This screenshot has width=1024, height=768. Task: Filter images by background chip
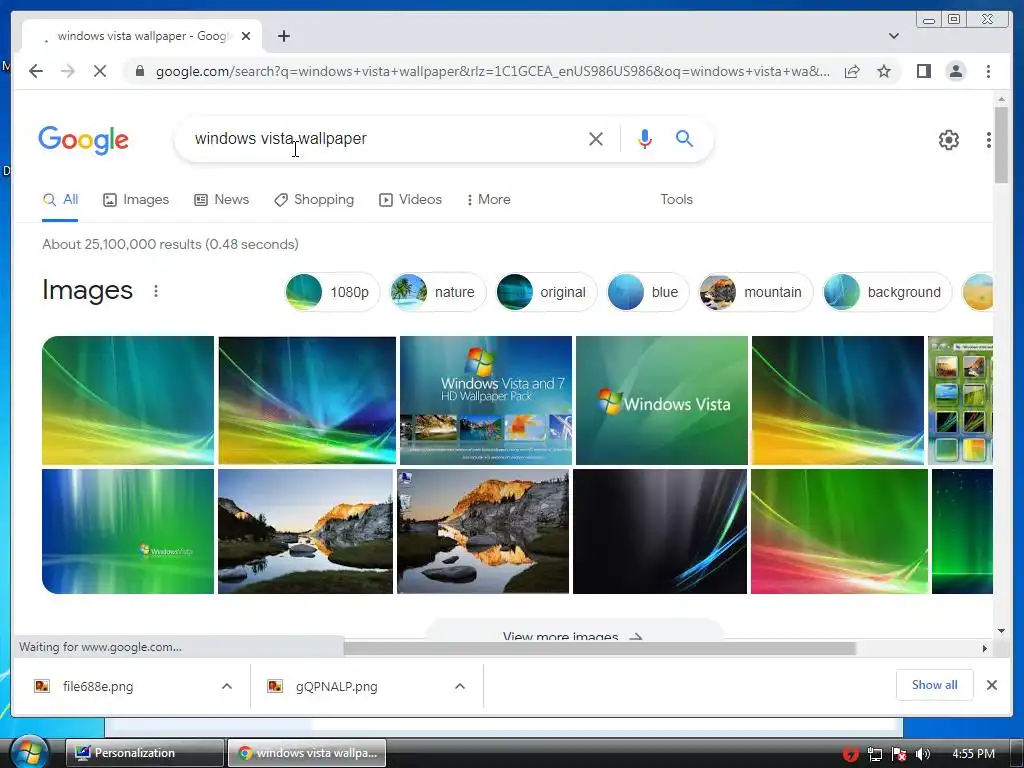887,292
